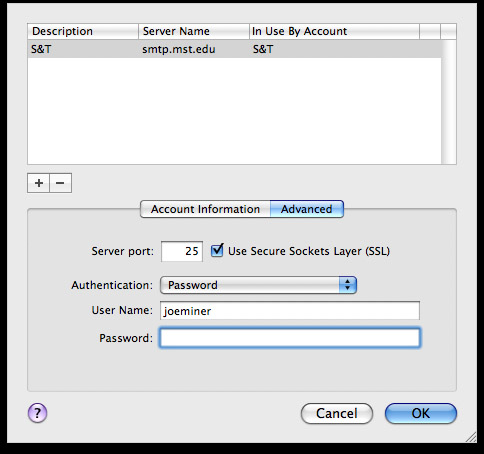The image size is (484, 454).
Task: Switch to the Account Information tab
Action: 205,209
